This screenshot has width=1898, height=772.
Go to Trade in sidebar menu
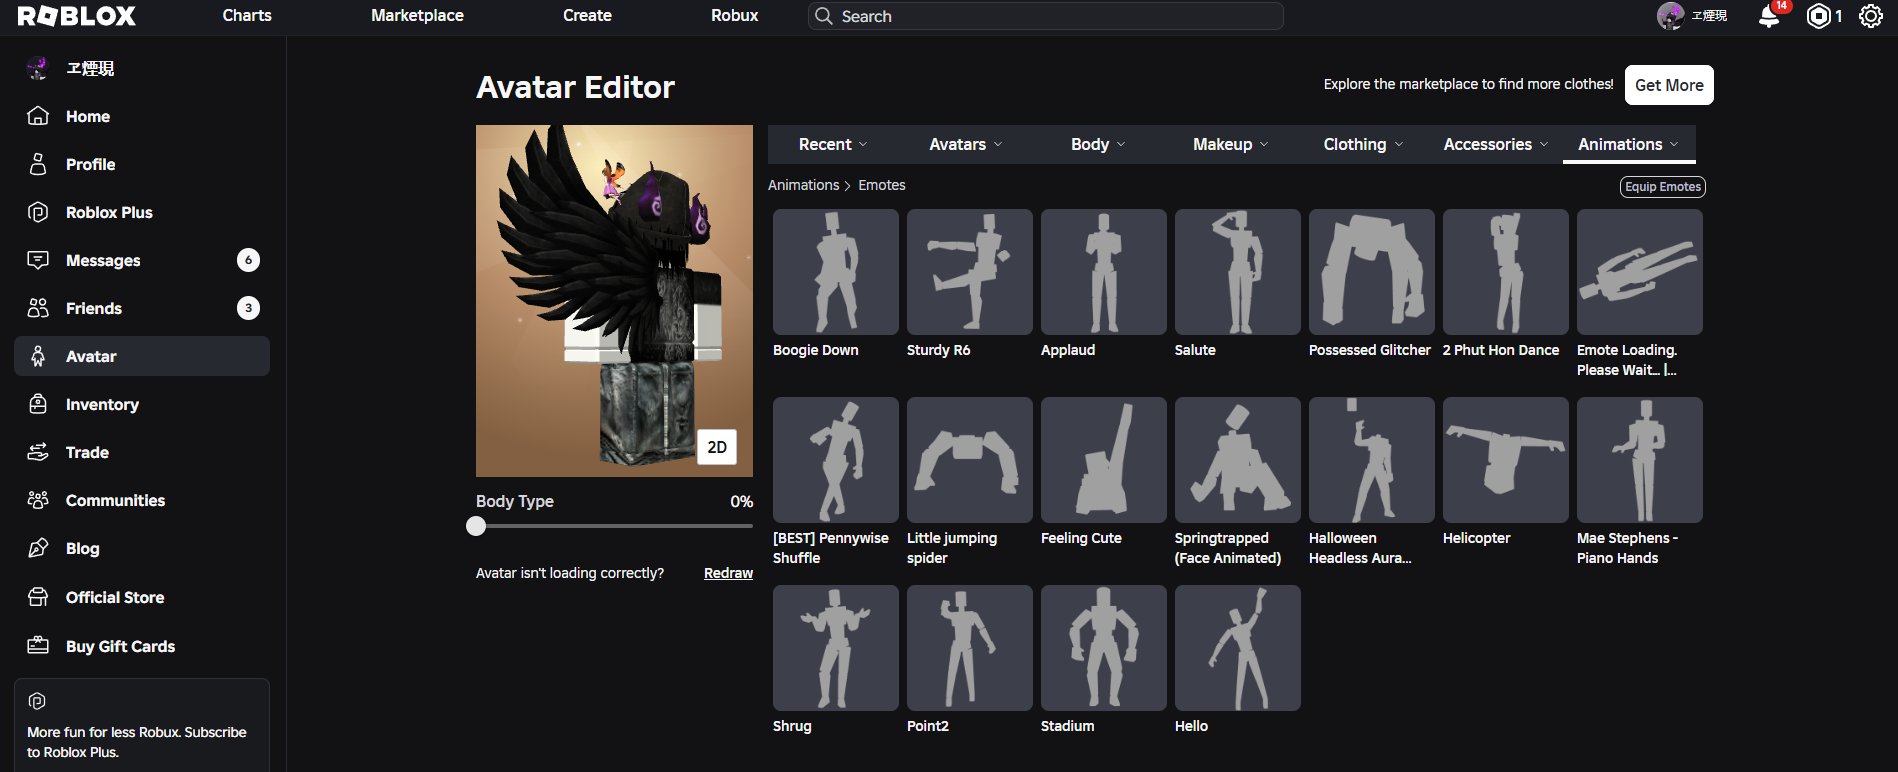(x=142, y=452)
